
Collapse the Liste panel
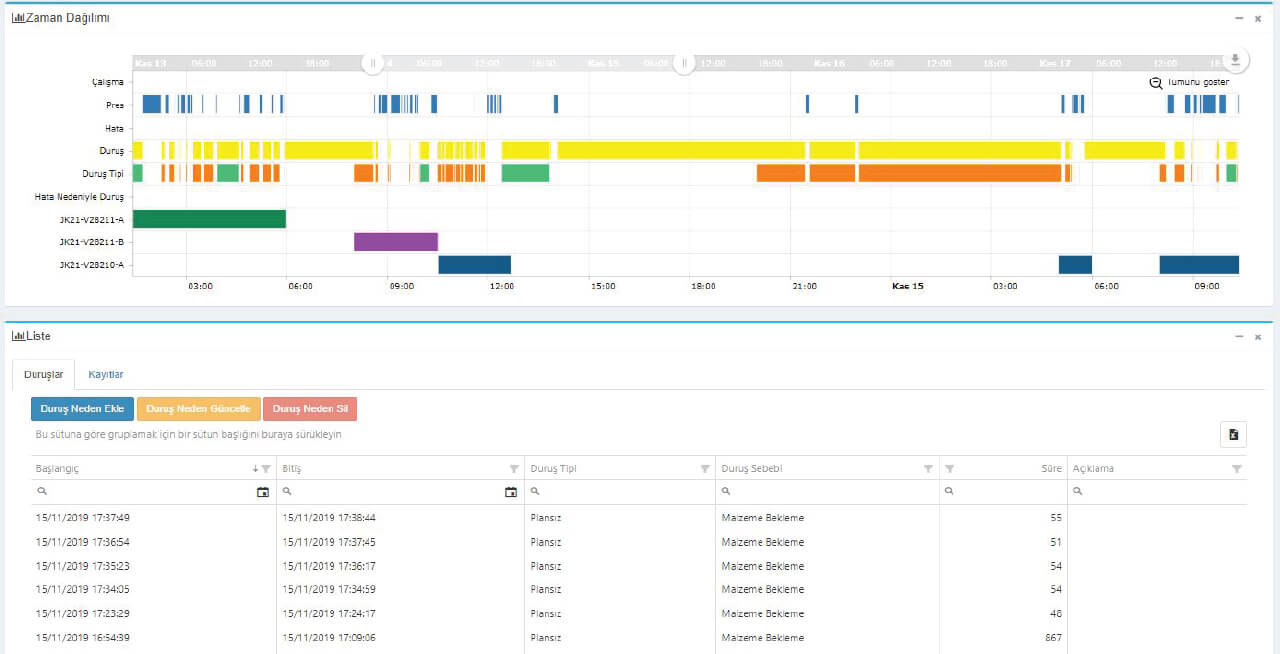point(1239,337)
